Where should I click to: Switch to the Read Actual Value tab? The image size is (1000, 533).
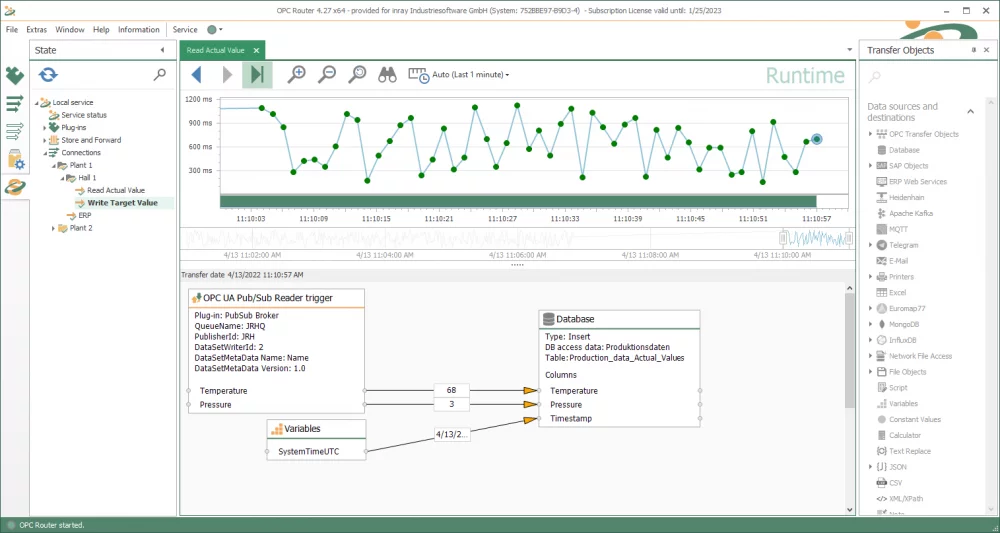click(216, 50)
